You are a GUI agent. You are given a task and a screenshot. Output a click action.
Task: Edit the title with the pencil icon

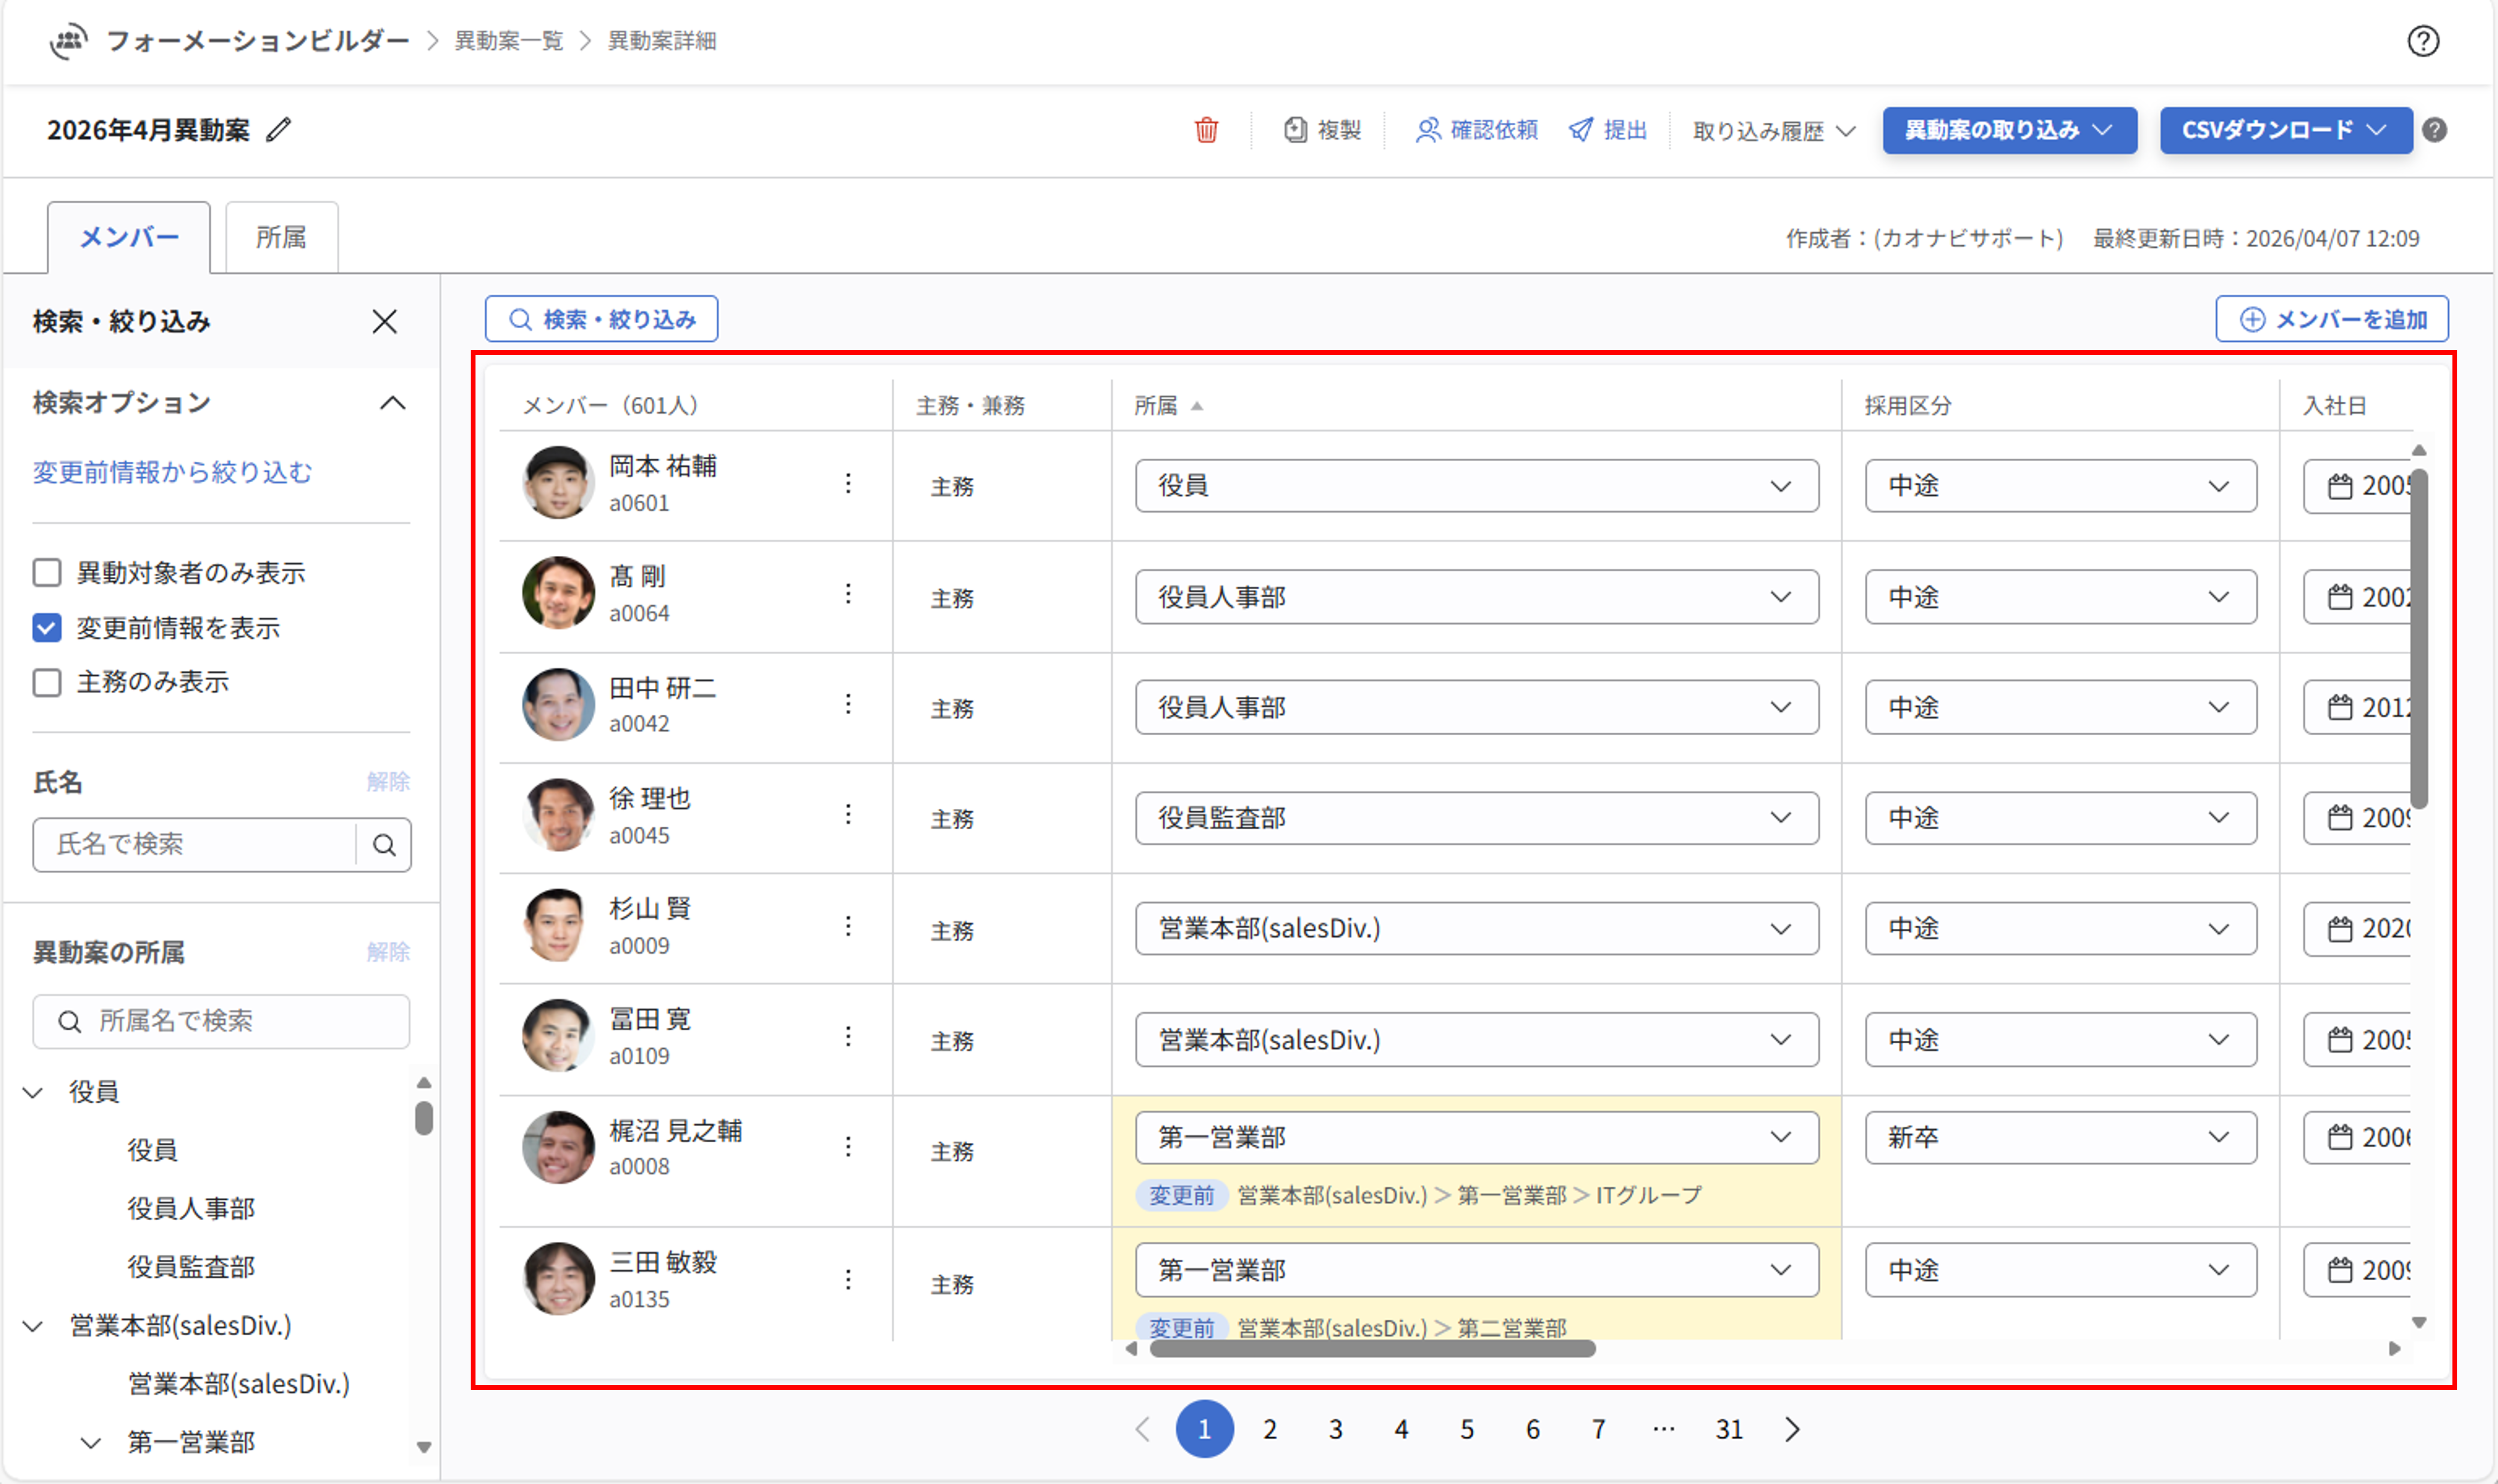[280, 129]
